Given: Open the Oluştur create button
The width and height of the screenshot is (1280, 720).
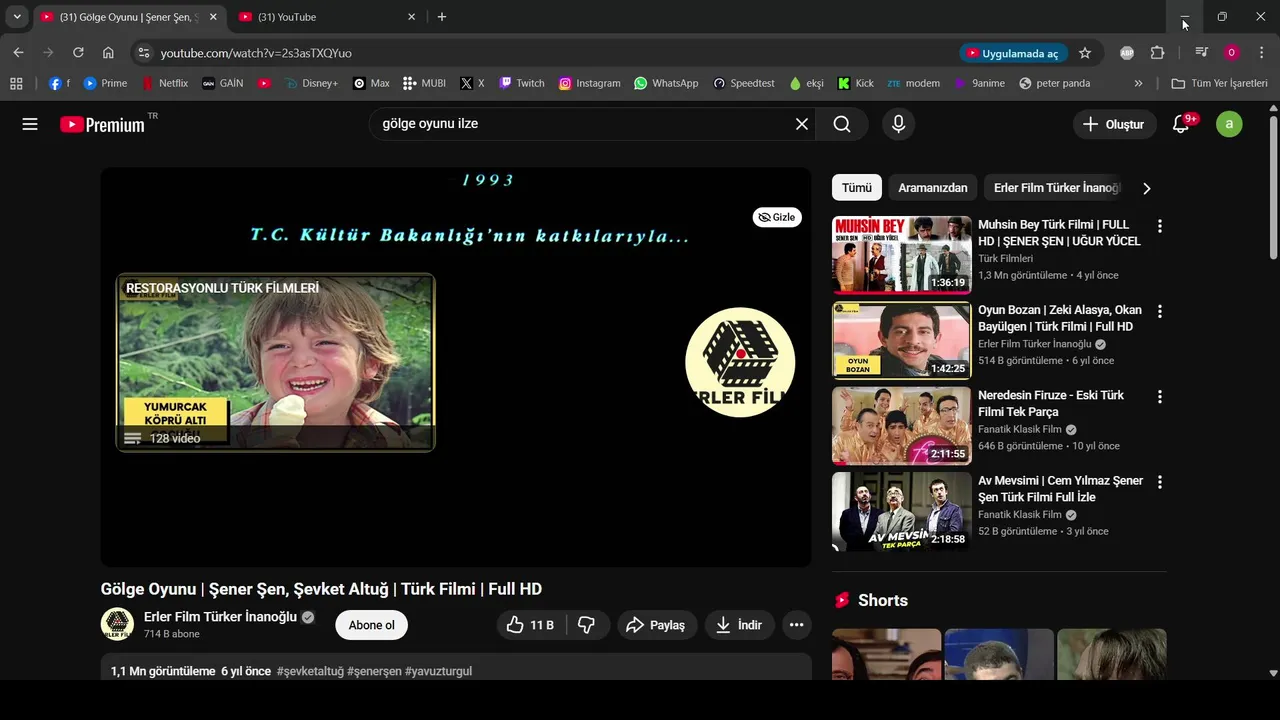Looking at the screenshot, I should click(x=1115, y=124).
